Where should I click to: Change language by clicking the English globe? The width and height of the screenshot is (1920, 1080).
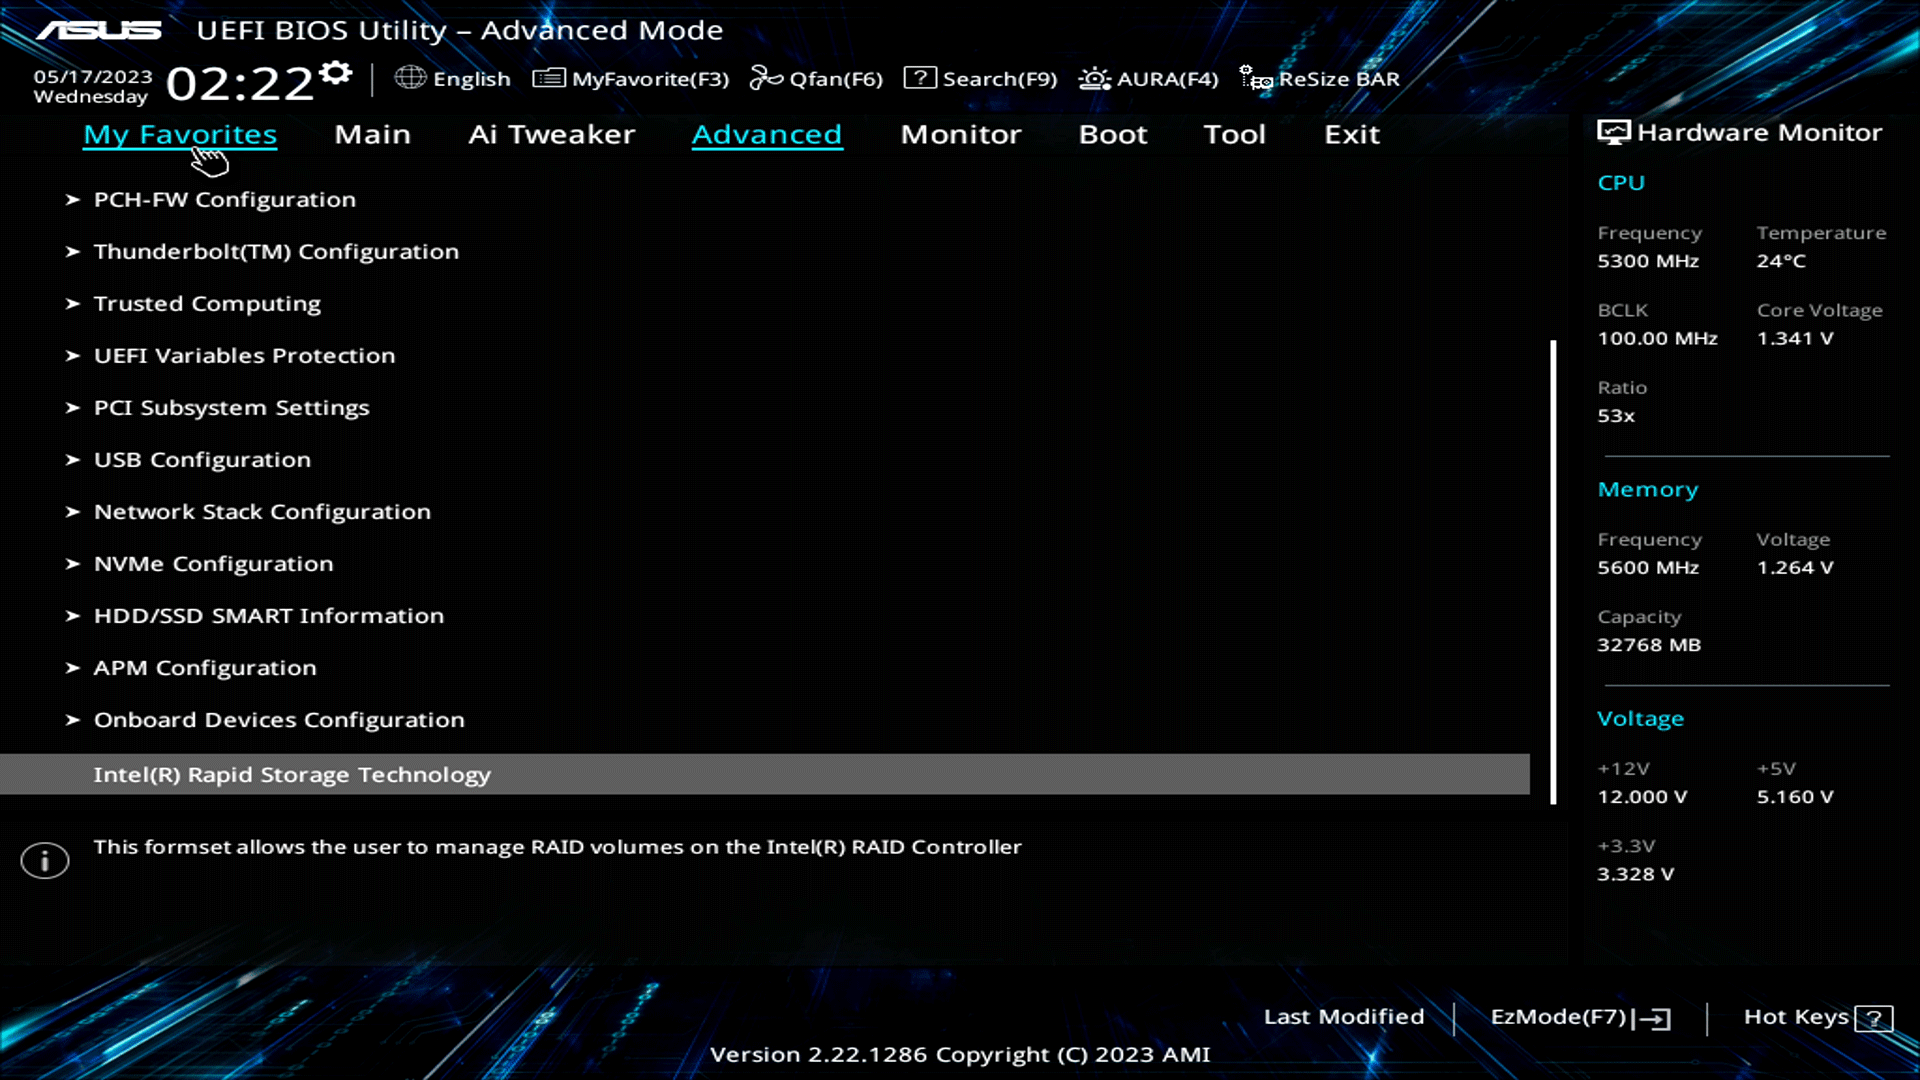coord(410,77)
